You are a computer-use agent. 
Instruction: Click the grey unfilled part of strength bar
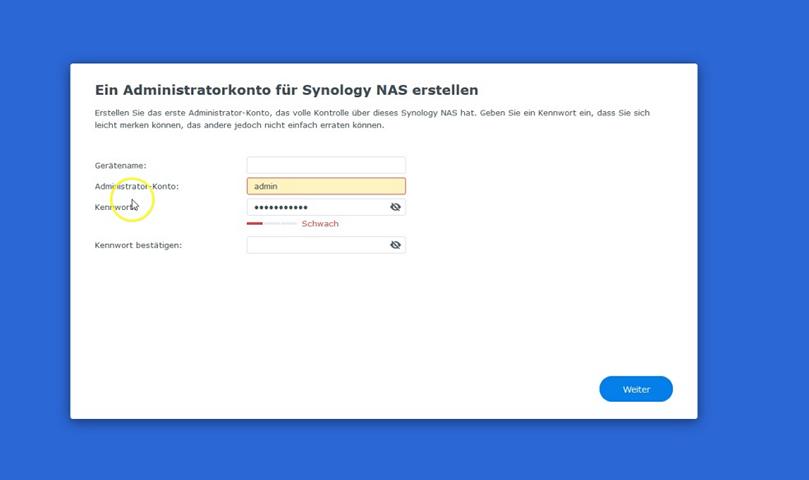(x=280, y=223)
